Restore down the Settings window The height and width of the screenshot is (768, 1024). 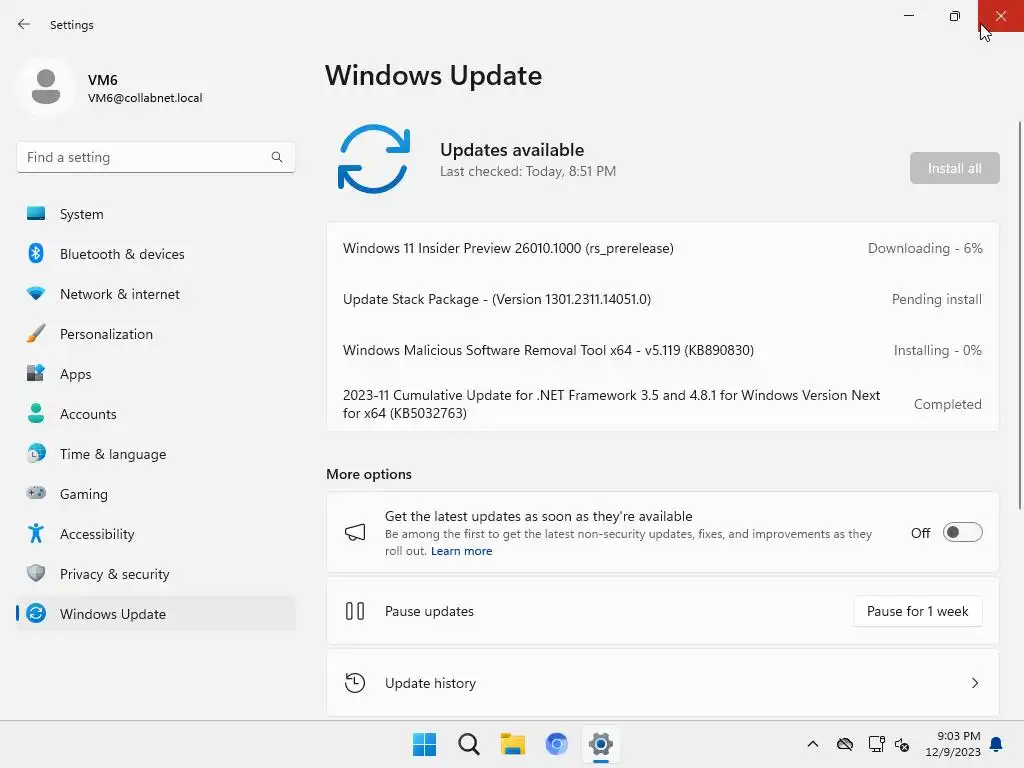coord(954,16)
